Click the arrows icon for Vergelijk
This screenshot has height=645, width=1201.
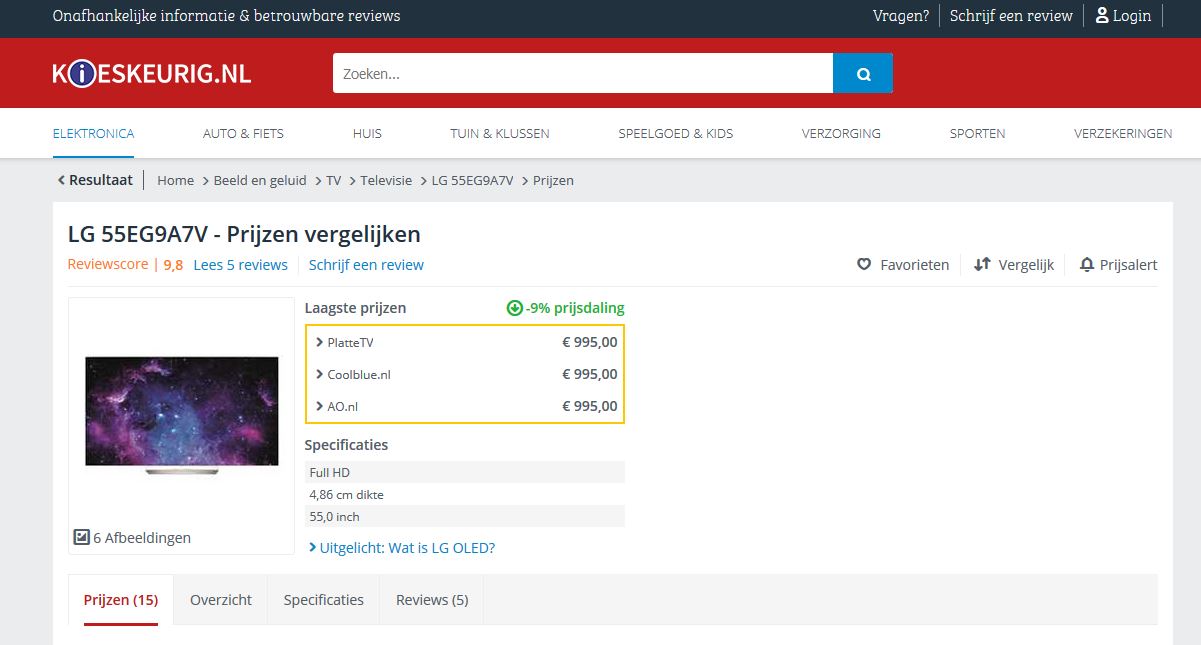coord(982,264)
